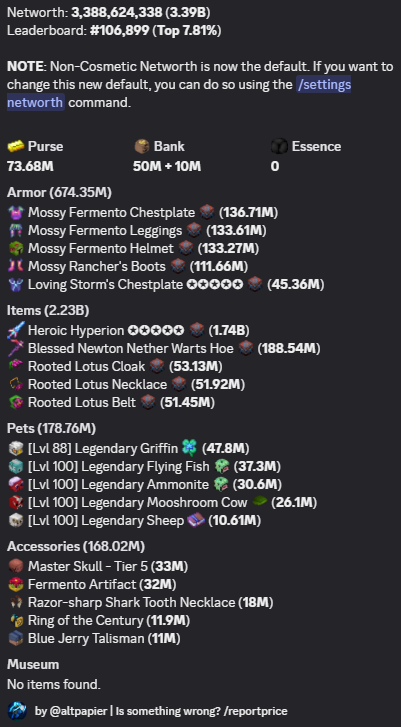Click the Master Skull Tier 5 icon
This screenshot has height=727, width=401.
16,566
